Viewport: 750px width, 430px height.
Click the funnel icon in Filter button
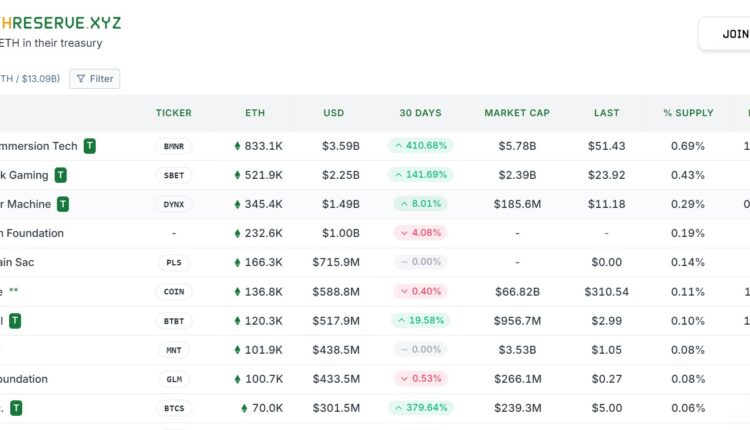click(81, 78)
